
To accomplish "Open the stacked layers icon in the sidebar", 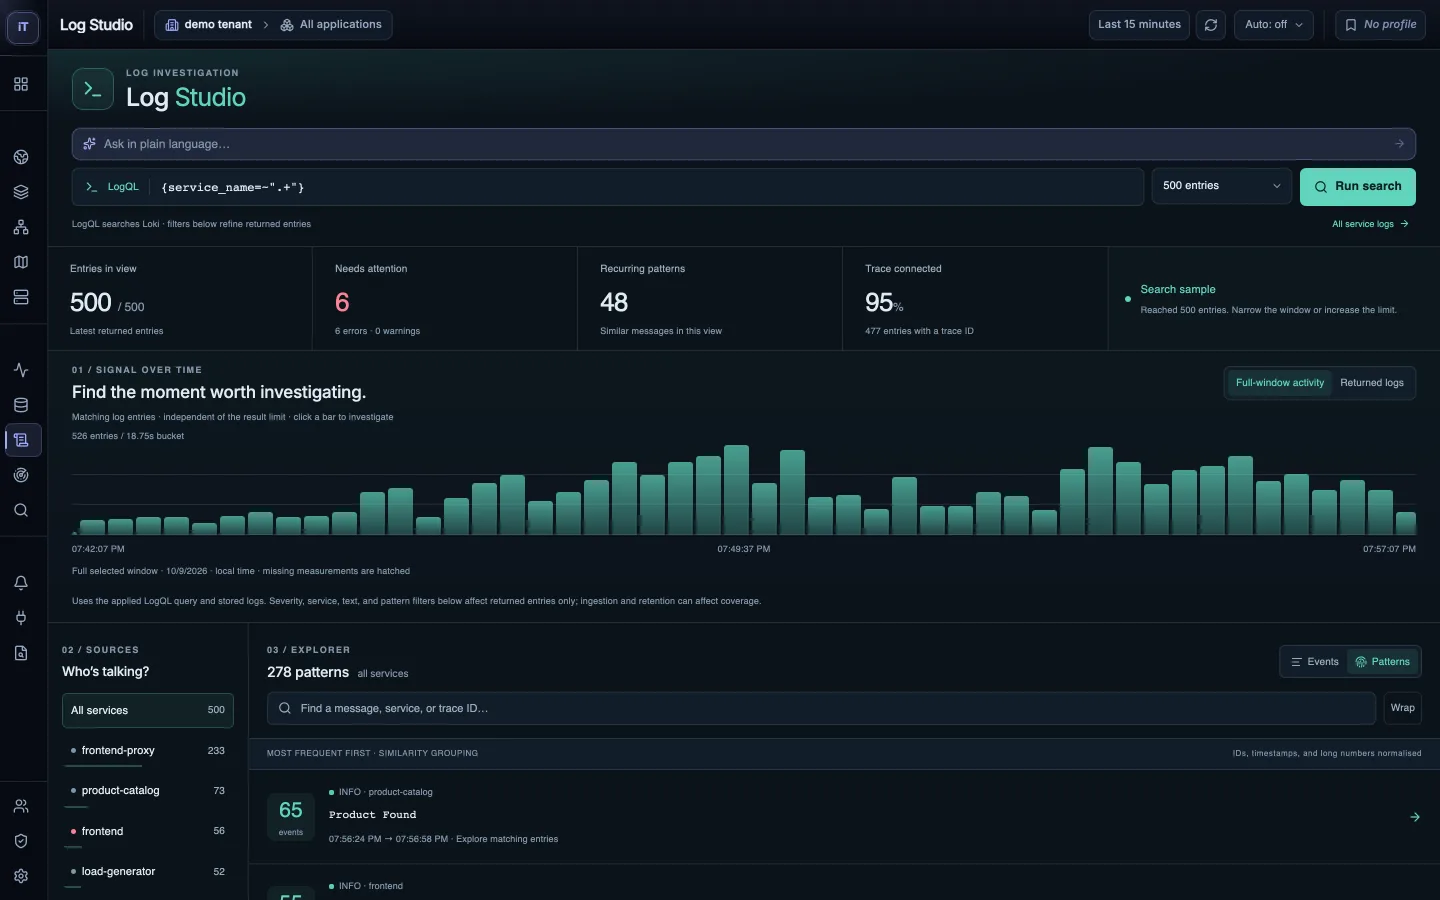I will (x=21, y=192).
